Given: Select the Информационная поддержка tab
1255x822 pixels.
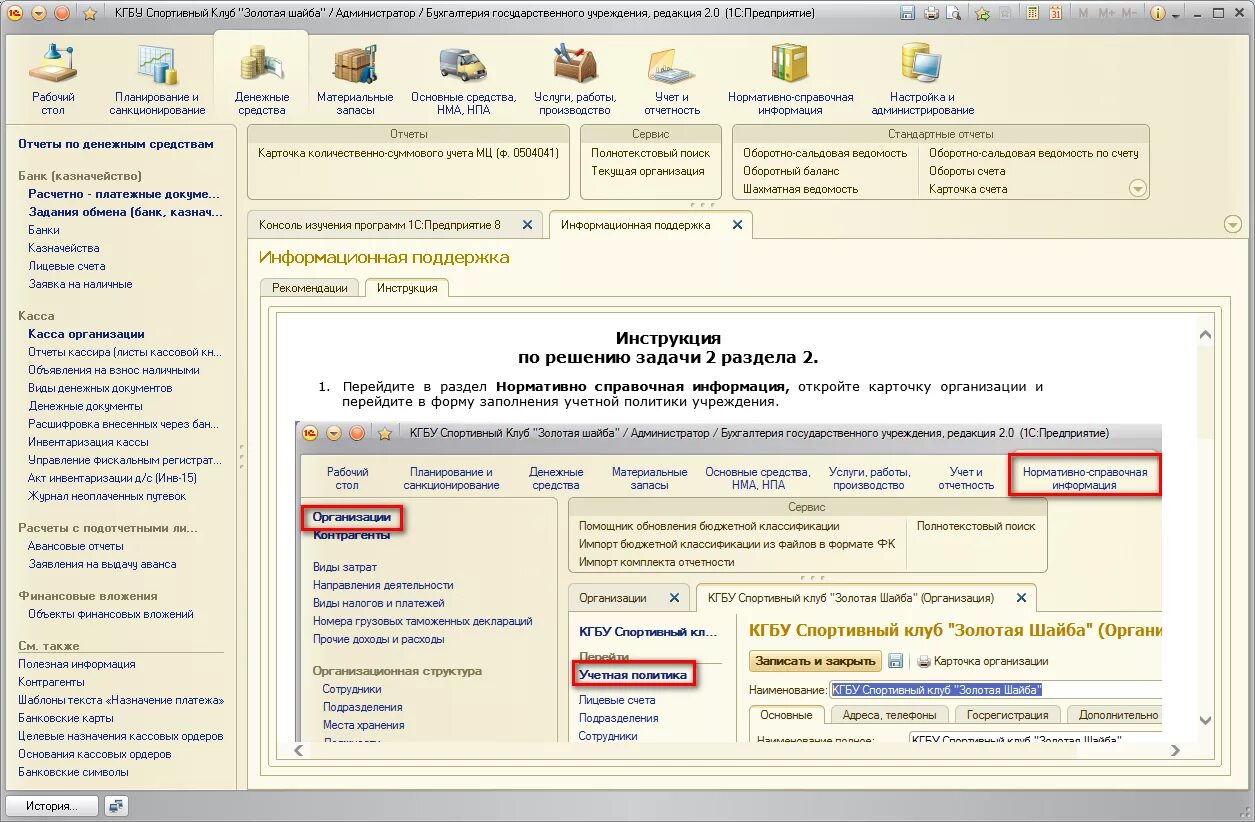Looking at the screenshot, I should [635, 225].
